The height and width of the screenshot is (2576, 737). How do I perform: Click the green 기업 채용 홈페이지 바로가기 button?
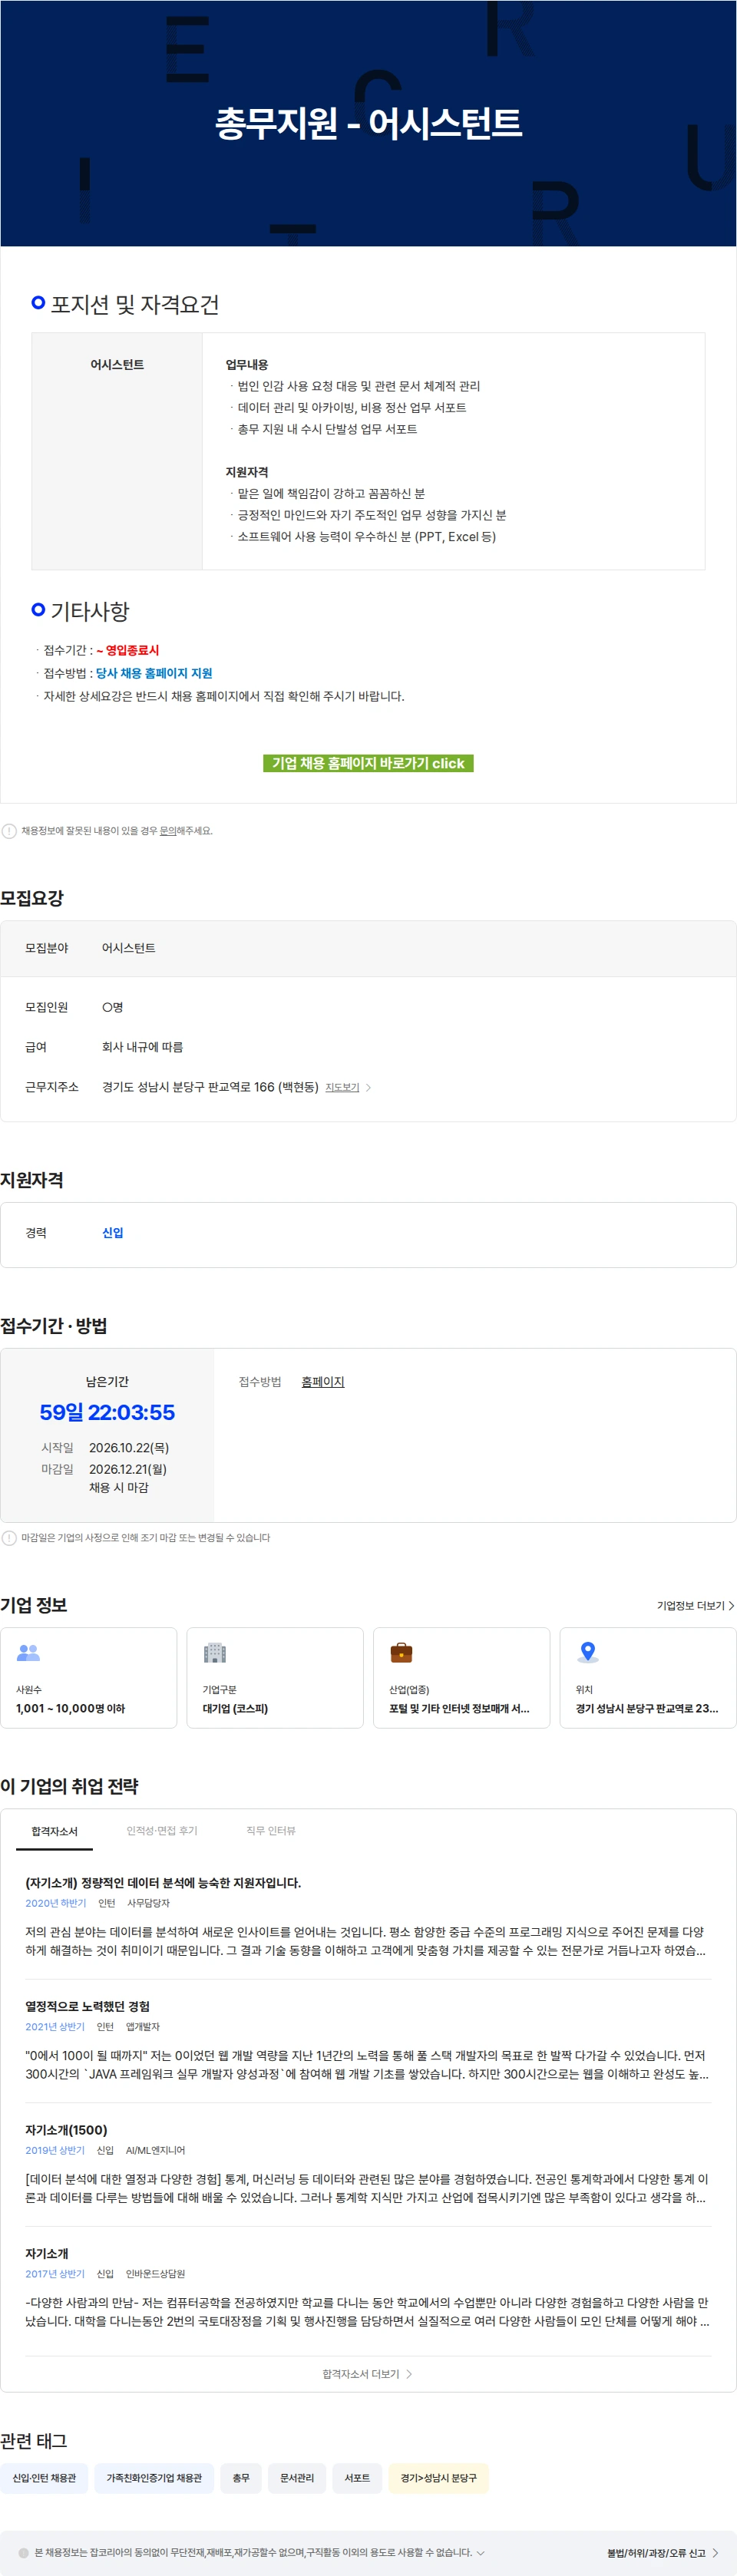tap(368, 763)
